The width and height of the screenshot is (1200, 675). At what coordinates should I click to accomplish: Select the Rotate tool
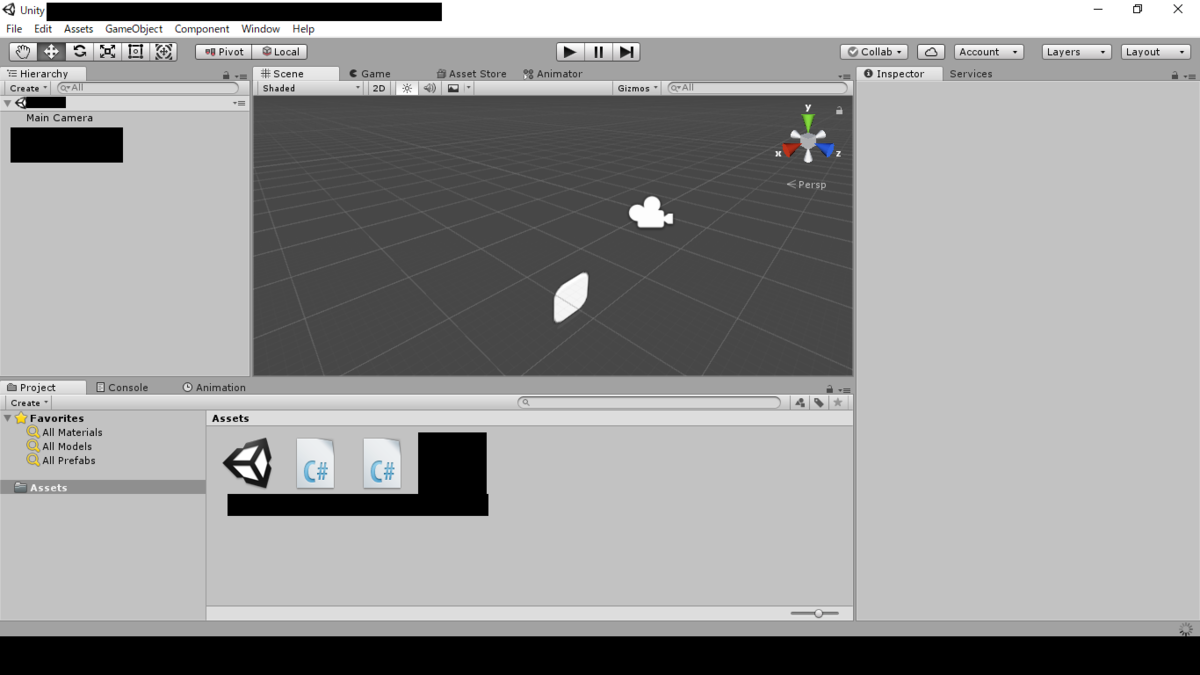tap(79, 52)
